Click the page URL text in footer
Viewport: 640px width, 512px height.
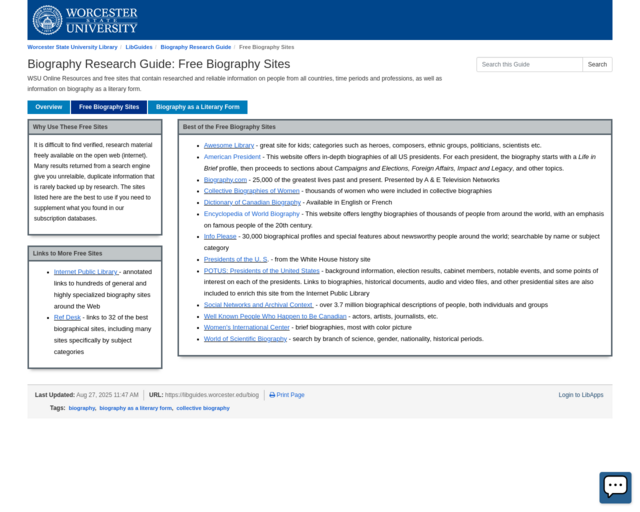click(212, 395)
